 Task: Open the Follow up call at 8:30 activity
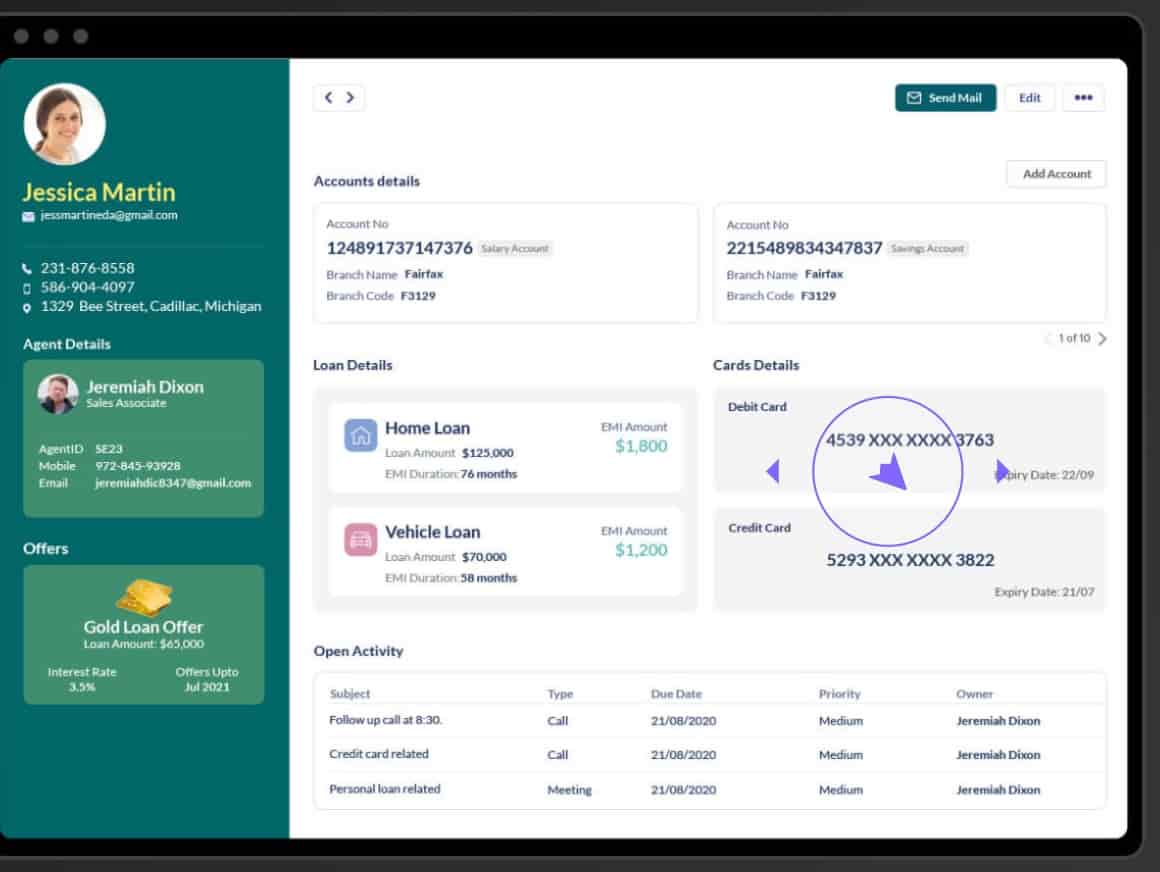pos(385,720)
